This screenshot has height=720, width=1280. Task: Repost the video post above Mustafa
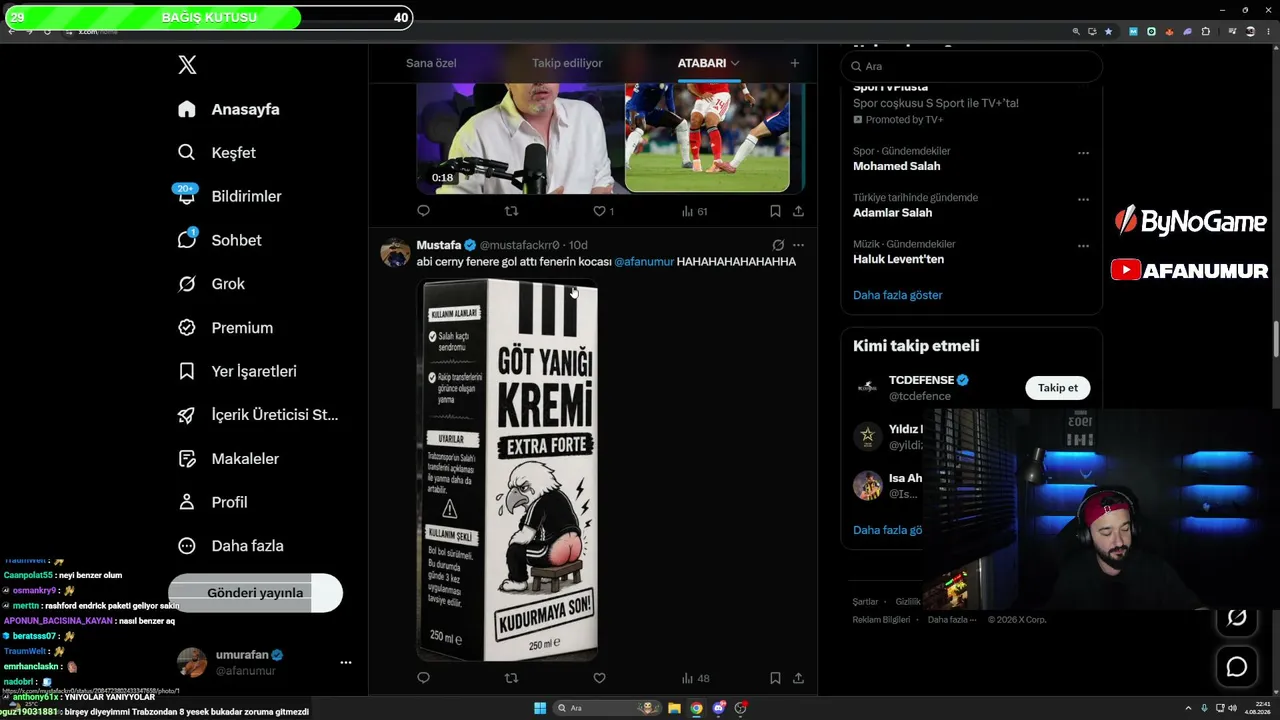[511, 211]
